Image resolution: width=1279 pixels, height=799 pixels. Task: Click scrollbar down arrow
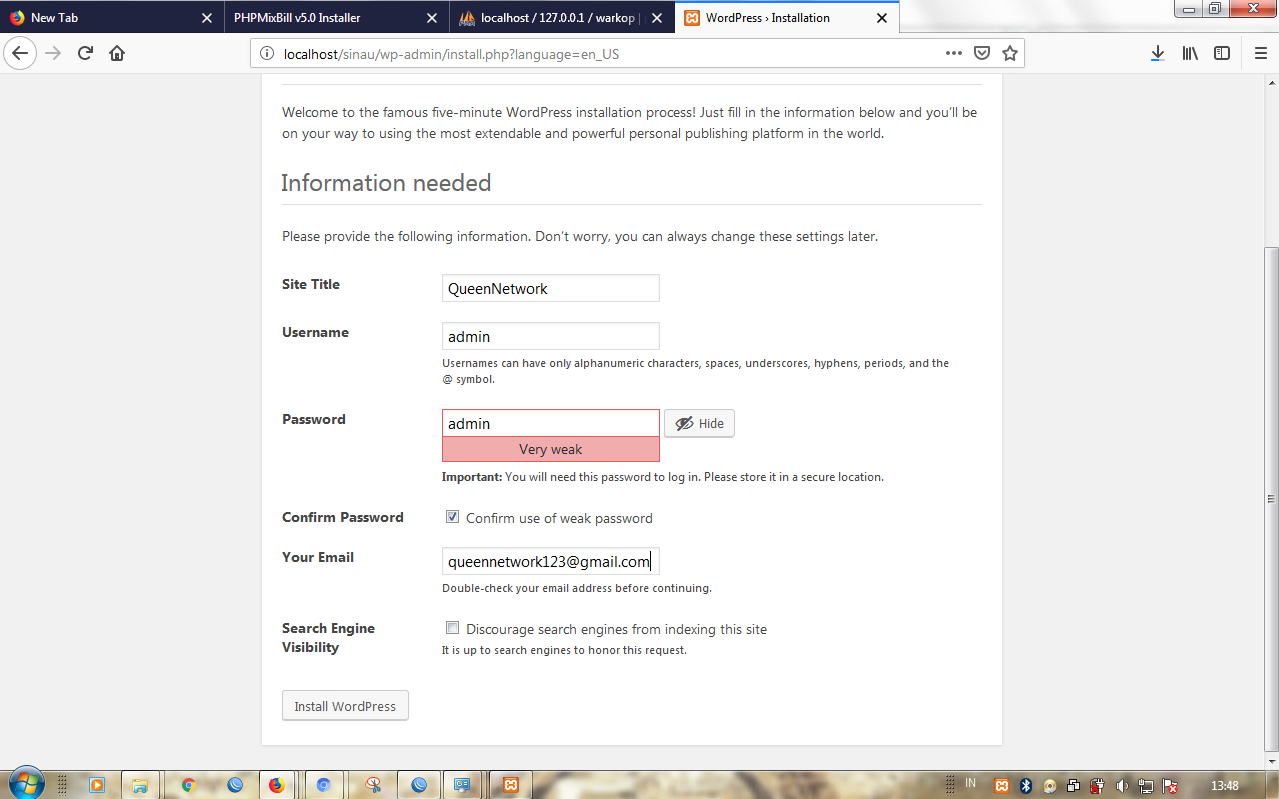(x=1271, y=760)
